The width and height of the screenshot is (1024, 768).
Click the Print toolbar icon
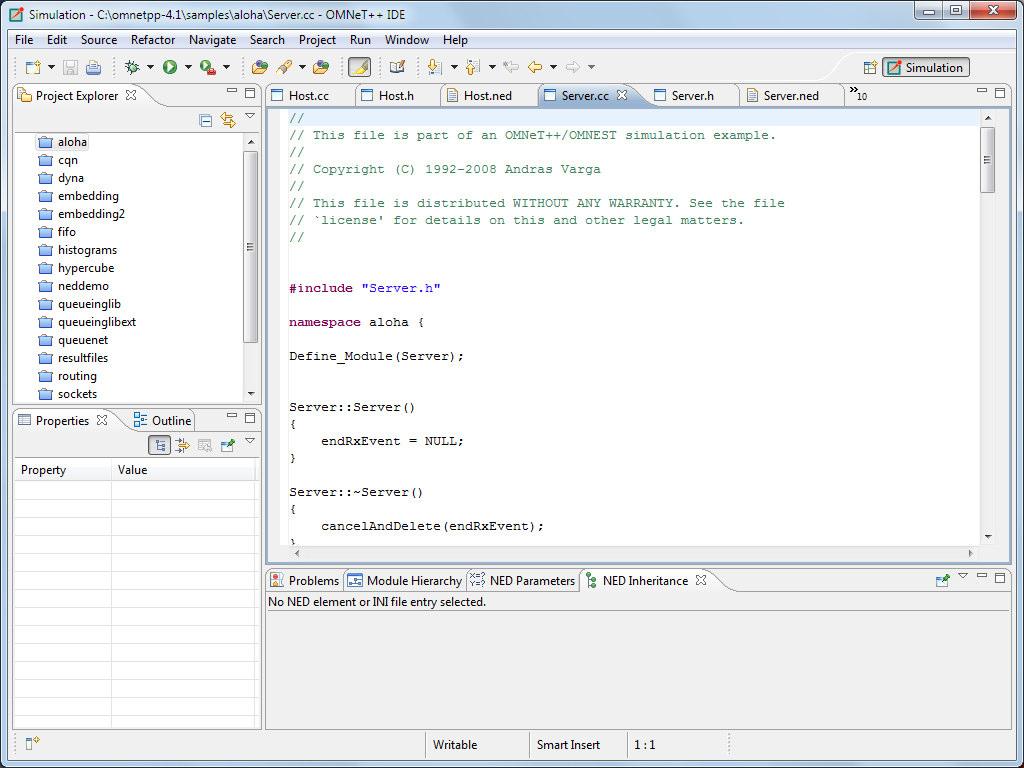coord(93,67)
